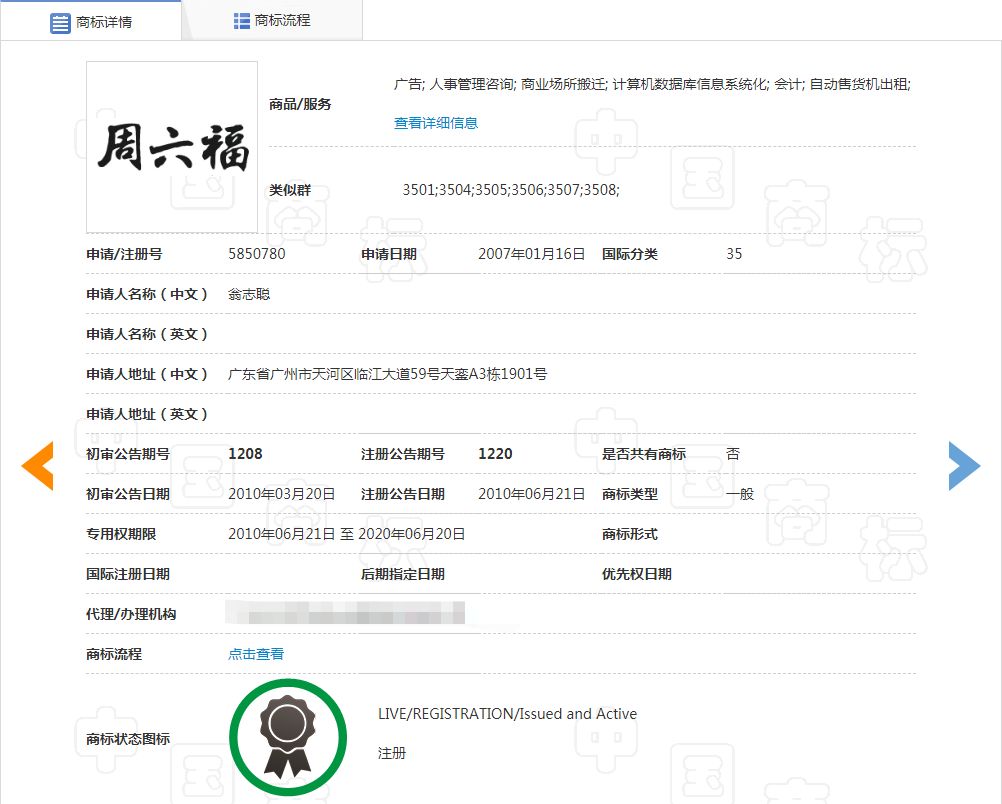The height and width of the screenshot is (804, 1002).
Task: Click the 注册公告期号 label
Action: click(403, 454)
